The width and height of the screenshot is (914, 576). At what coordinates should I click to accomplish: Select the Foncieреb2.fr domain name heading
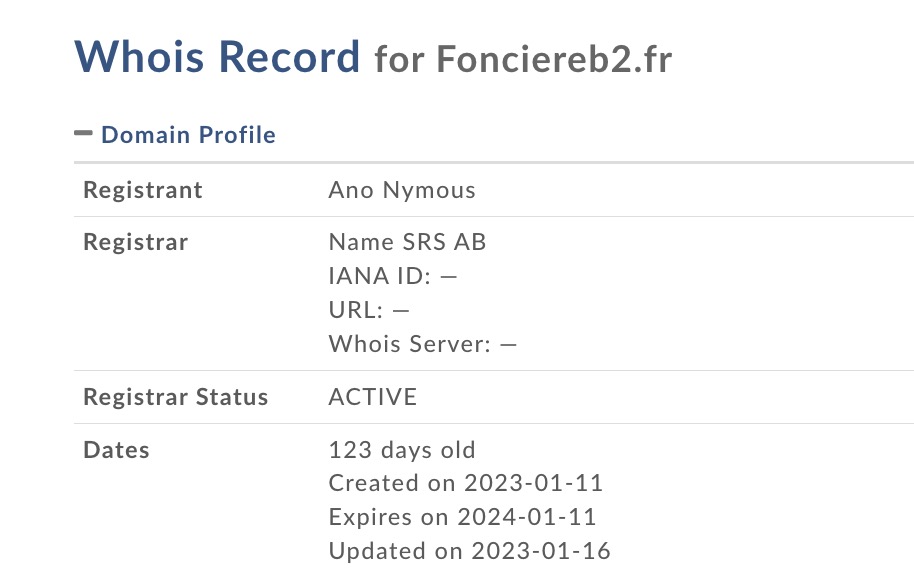pyautogui.click(x=554, y=59)
